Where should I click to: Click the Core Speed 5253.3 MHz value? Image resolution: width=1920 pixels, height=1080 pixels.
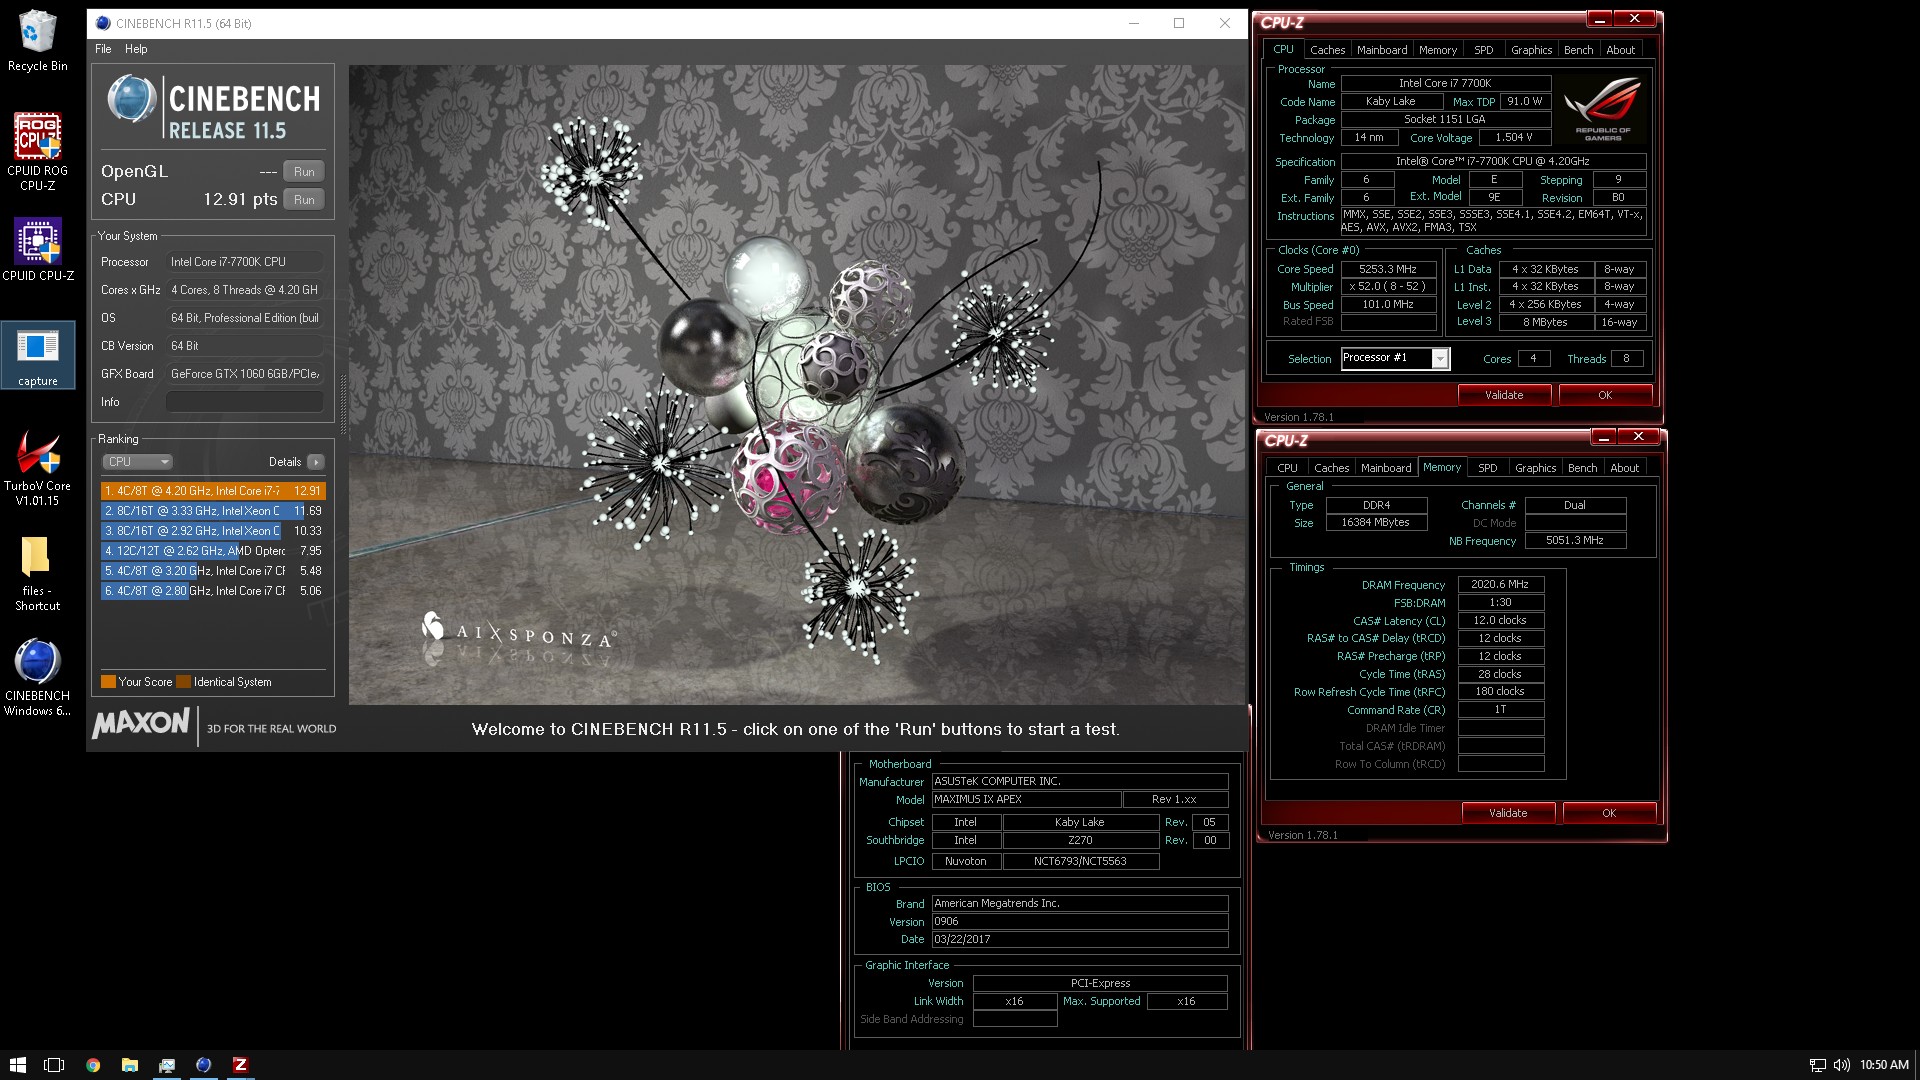(1388, 269)
